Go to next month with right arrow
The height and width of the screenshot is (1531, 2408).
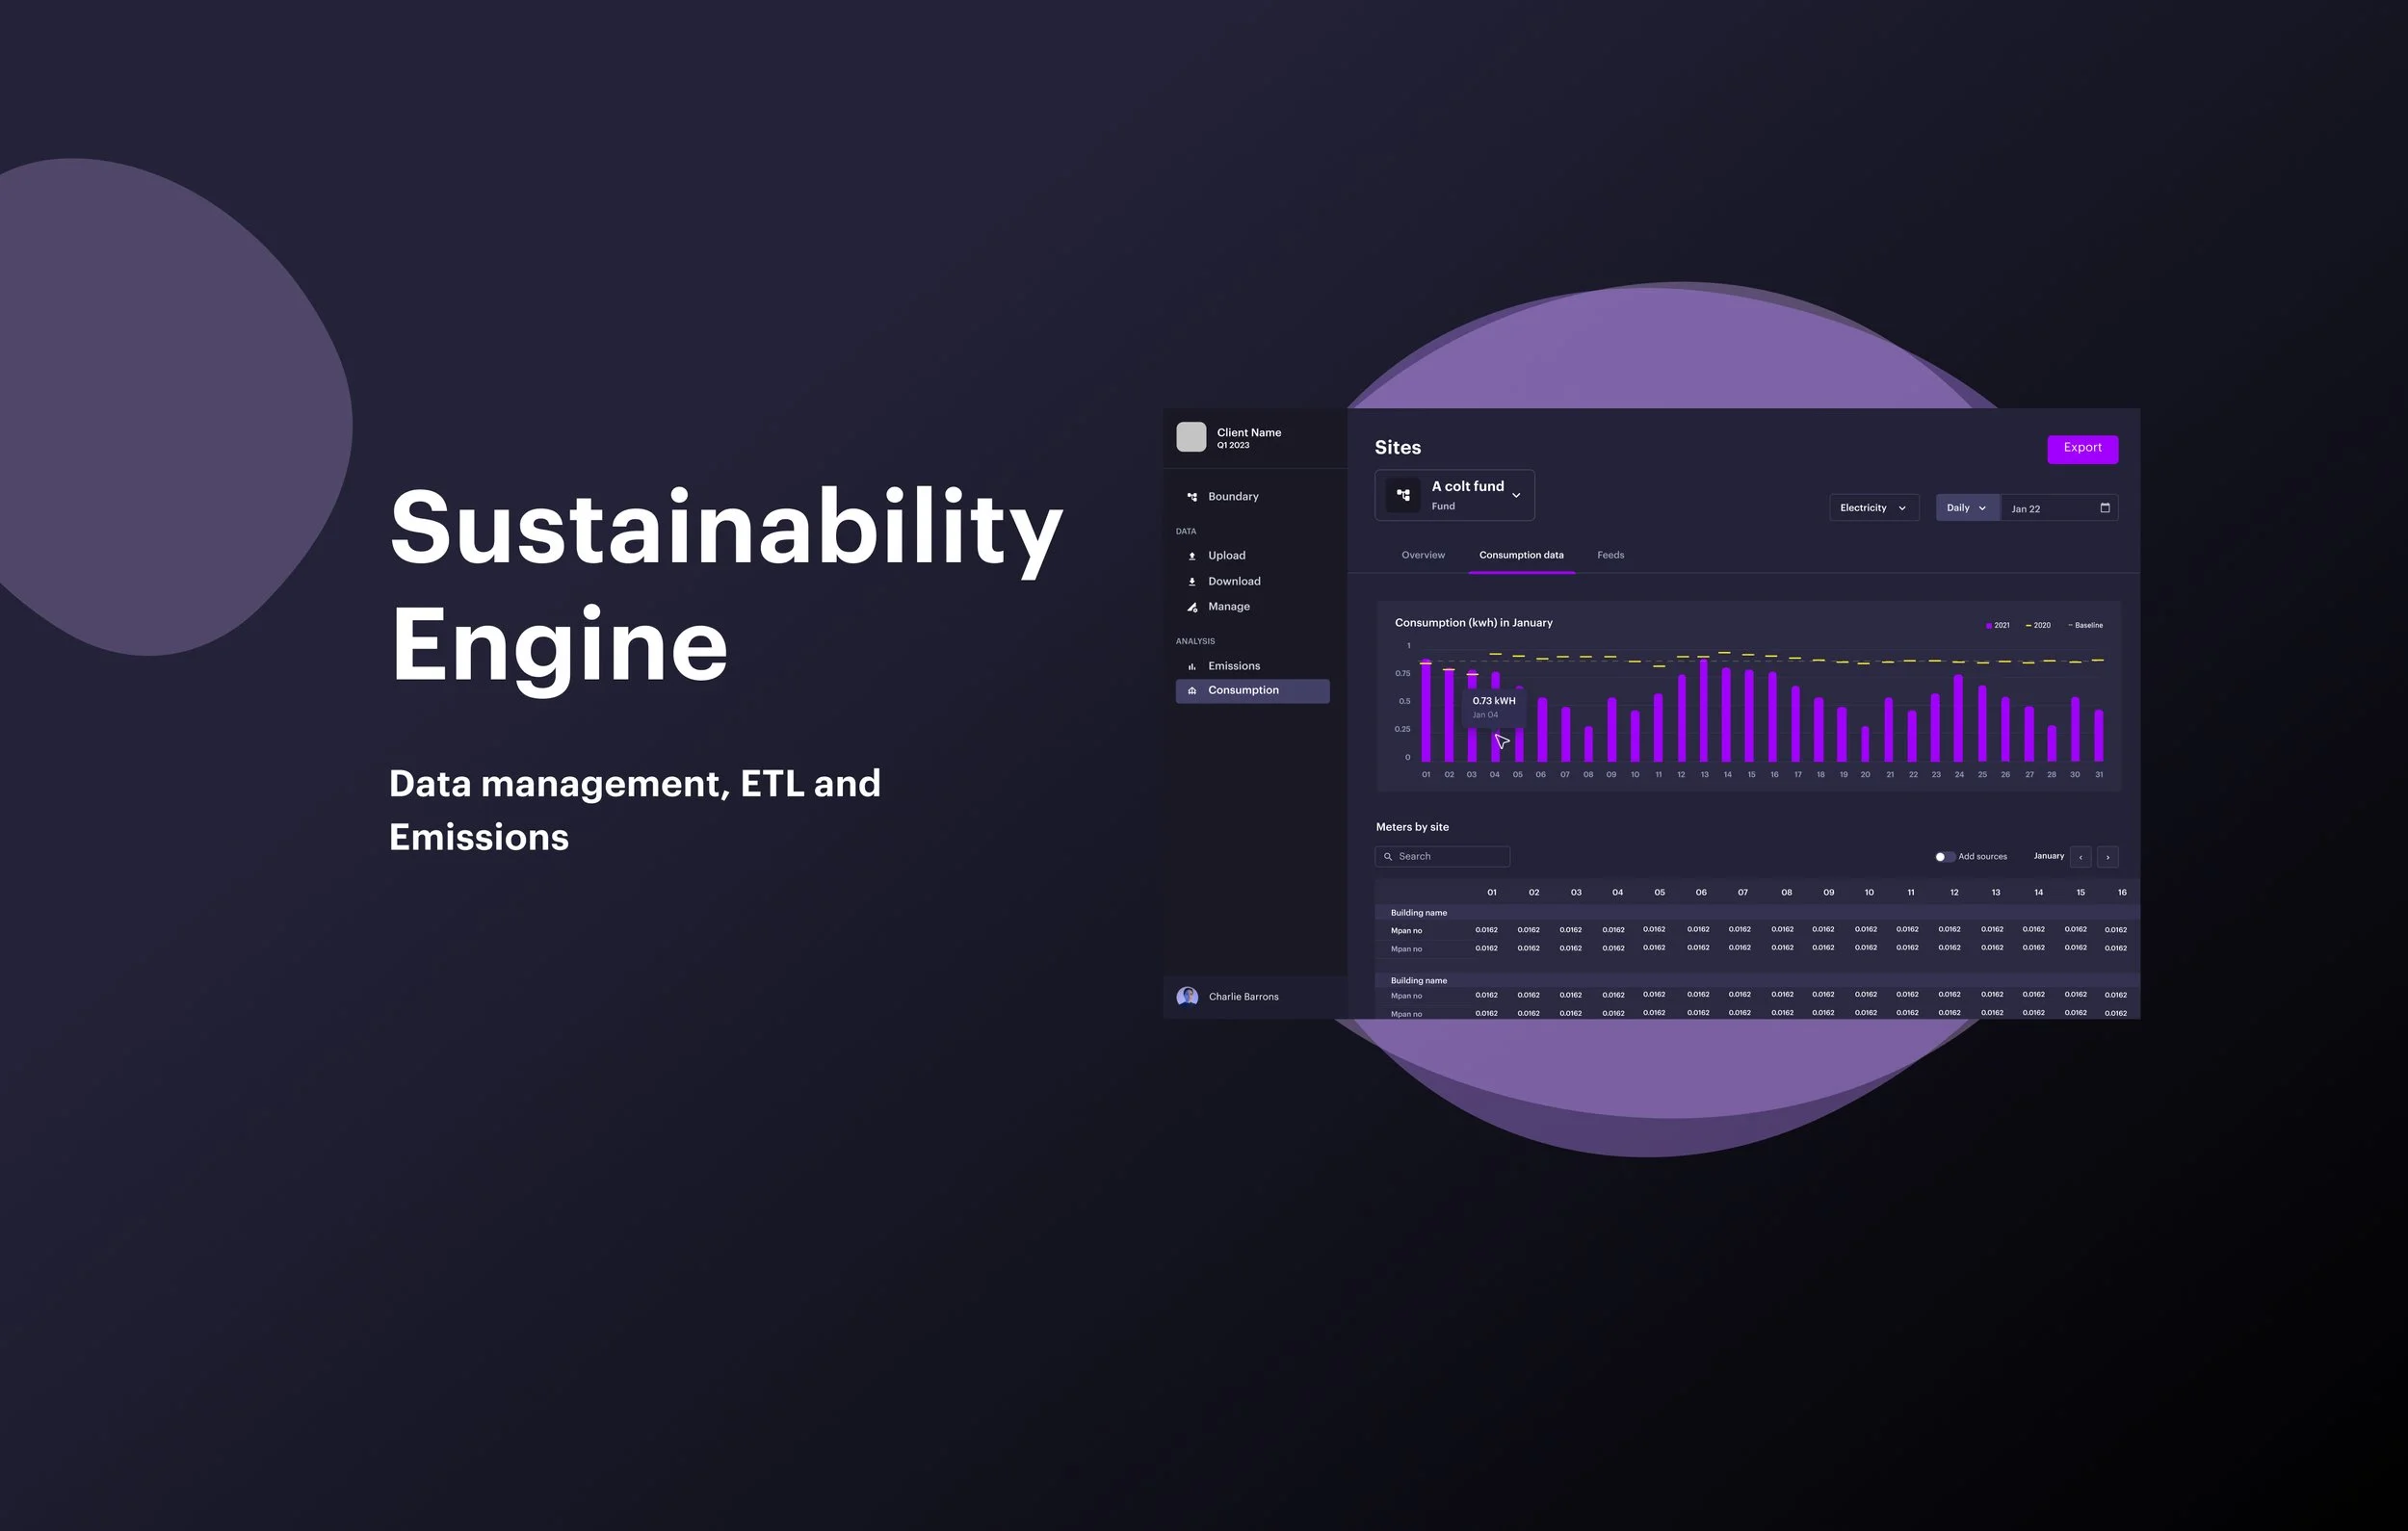pos(2108,857)
